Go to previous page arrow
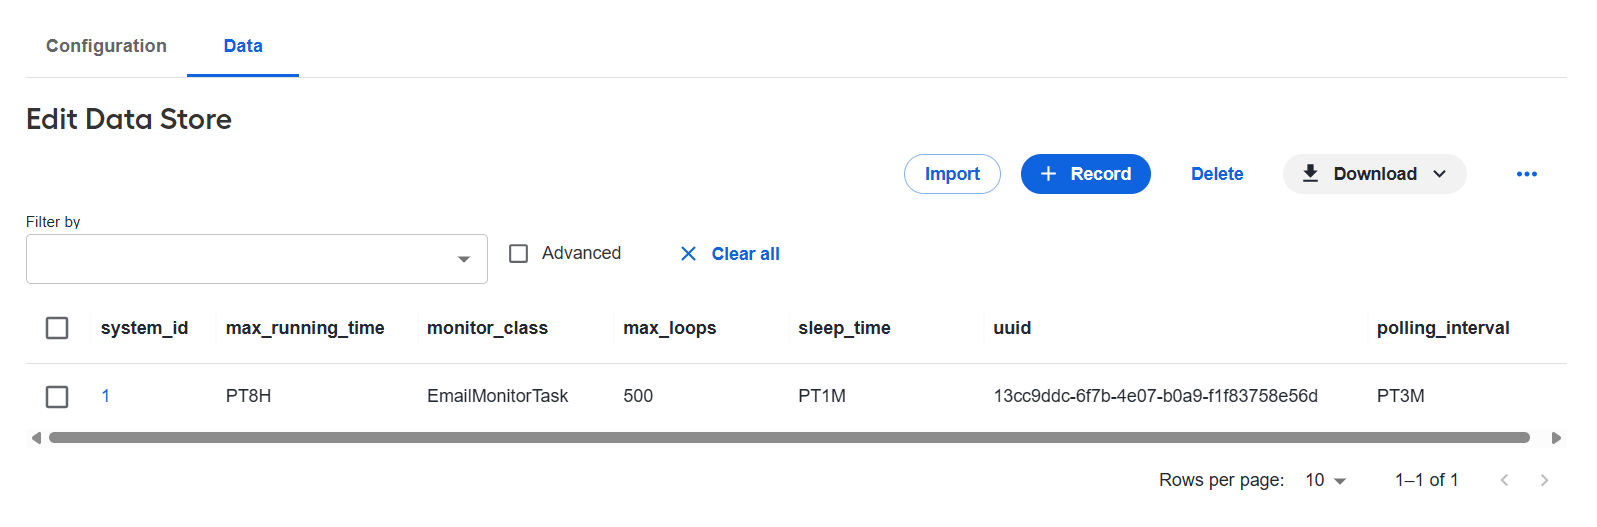Image resolution: width=1597 pixels, height=527 pixels. [x=1504, y=480]
